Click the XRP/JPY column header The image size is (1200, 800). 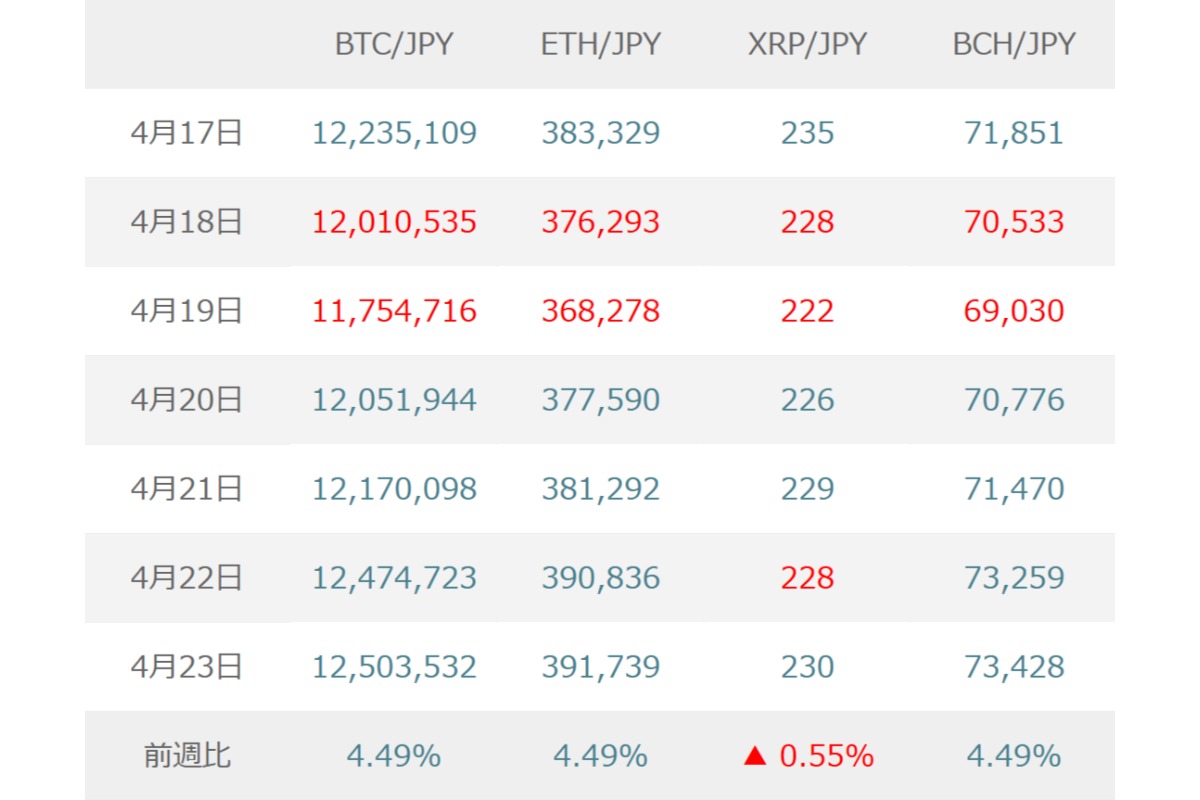pos(807,45)
